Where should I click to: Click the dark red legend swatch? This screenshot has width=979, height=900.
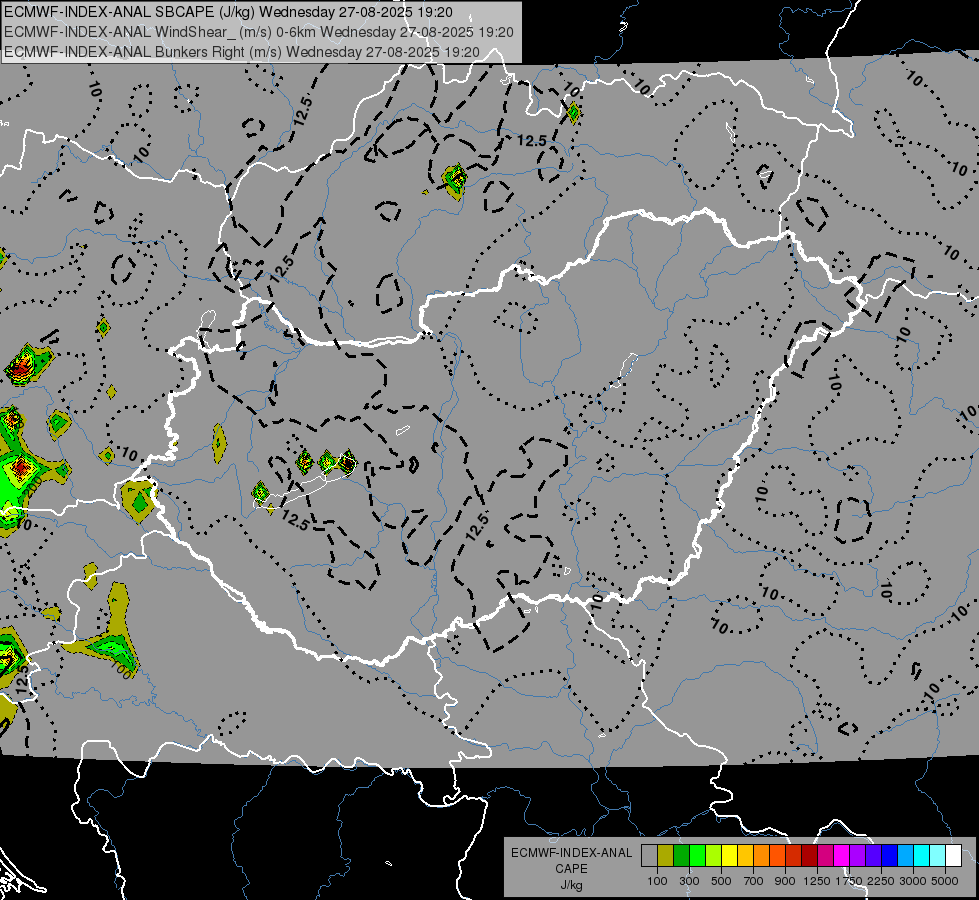pyautogui.click(x=809, y=856)
